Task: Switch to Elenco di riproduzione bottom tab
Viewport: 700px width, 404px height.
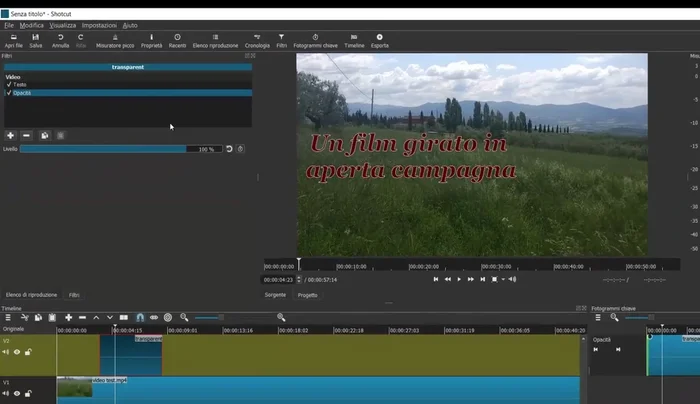Action: pos(31,295)
